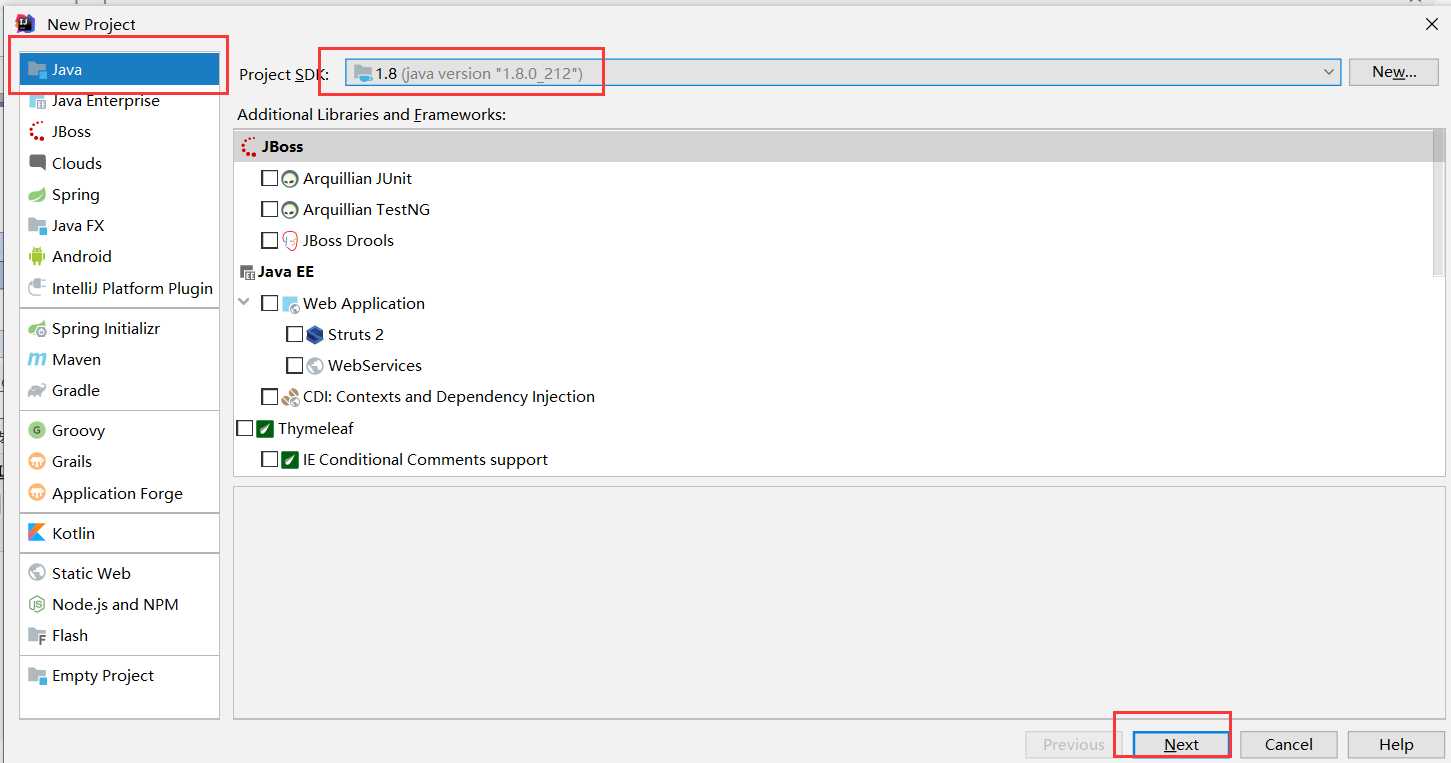Click the Kotlin icon in sidebar
The height and width of the screenshot is (763, 1451).
37,533
